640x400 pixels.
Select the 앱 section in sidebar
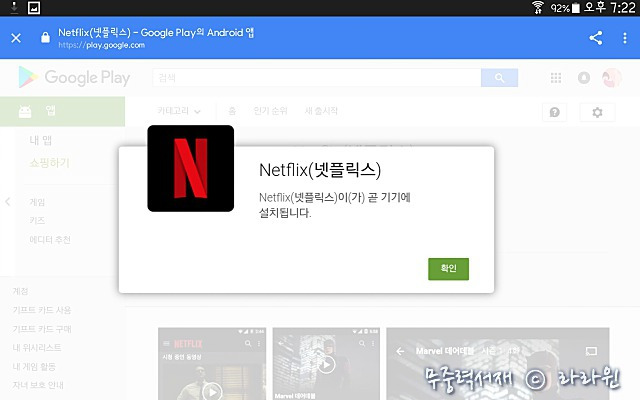62,111
